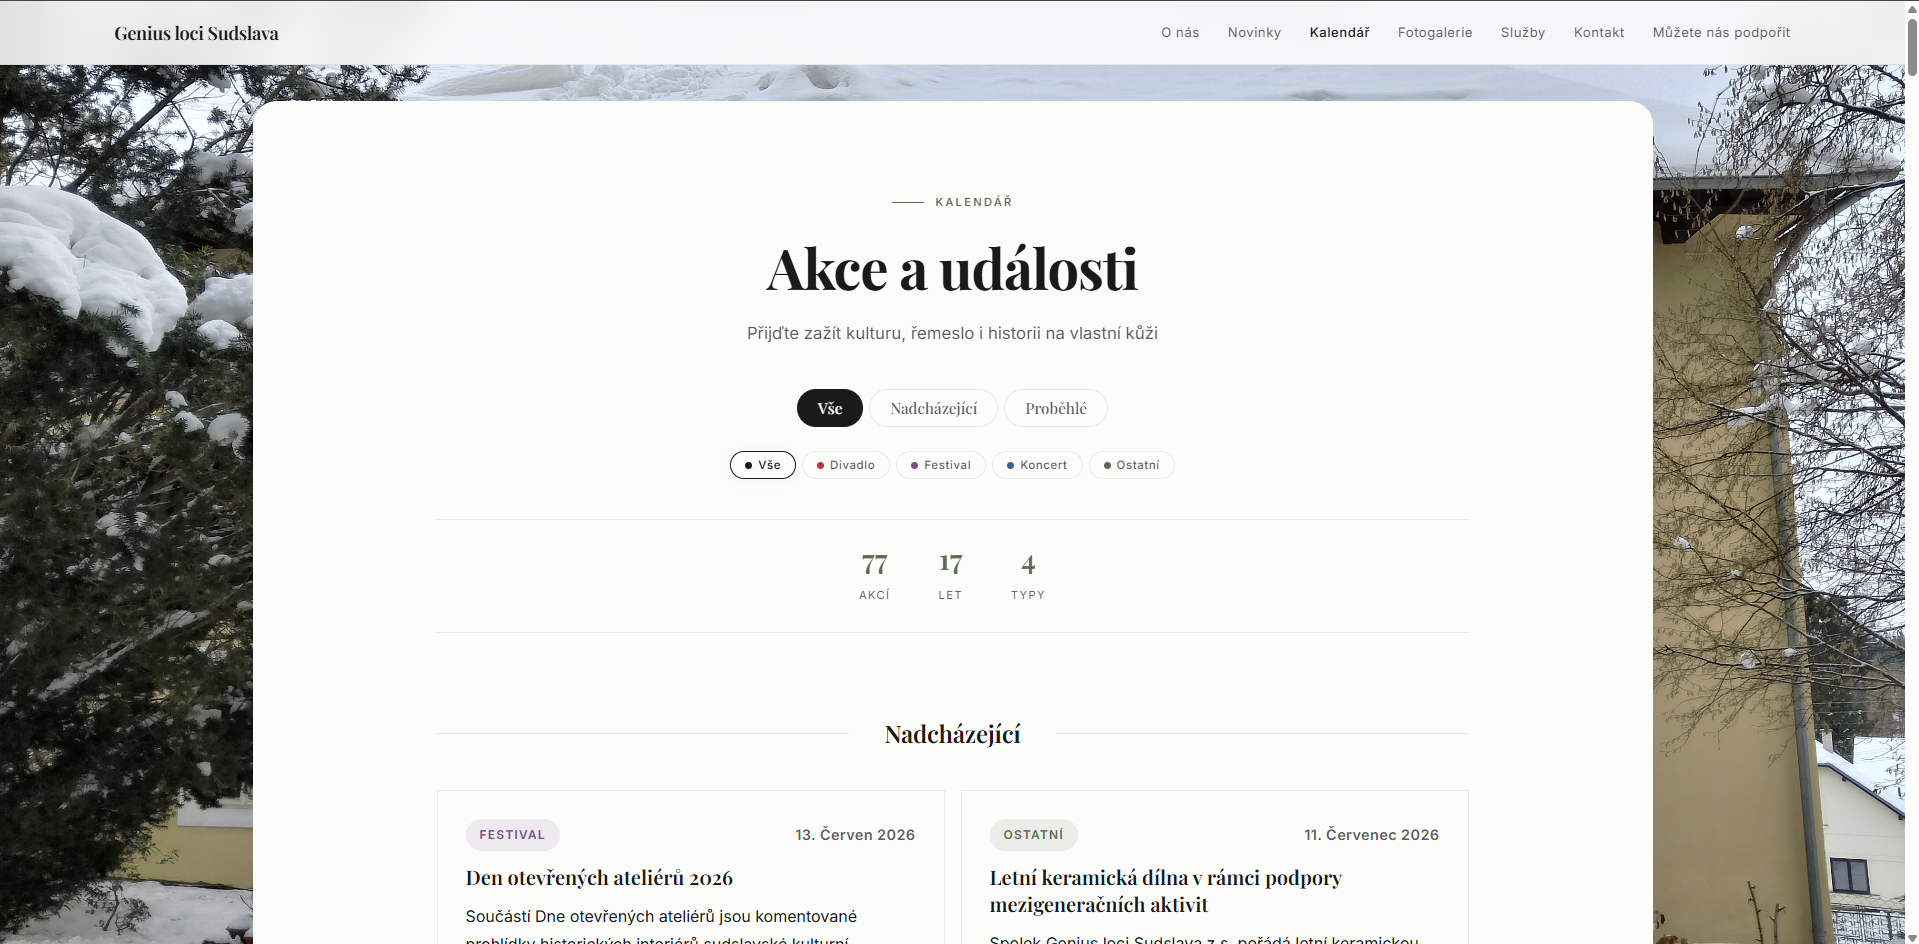
Task: Click the Genius loci Sudslava site logo
Action: coord(196,32)
